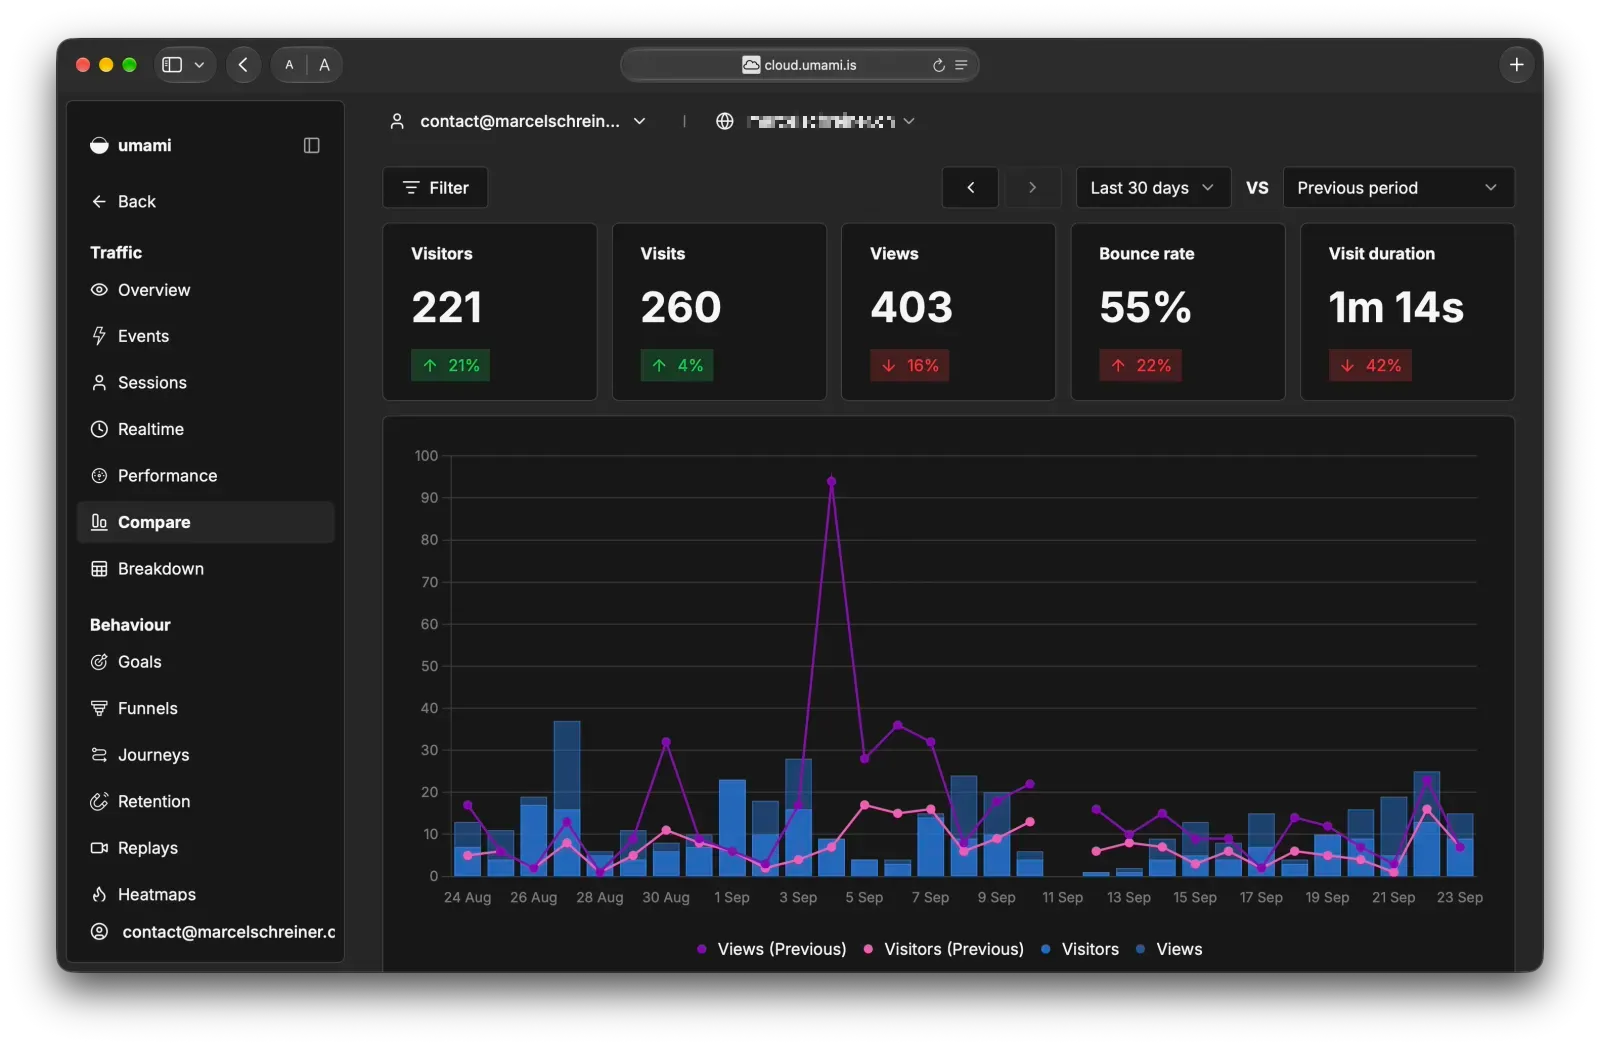
Task: Open the Journeys icon
Action: pyautogui.click(x=99, y=755)
